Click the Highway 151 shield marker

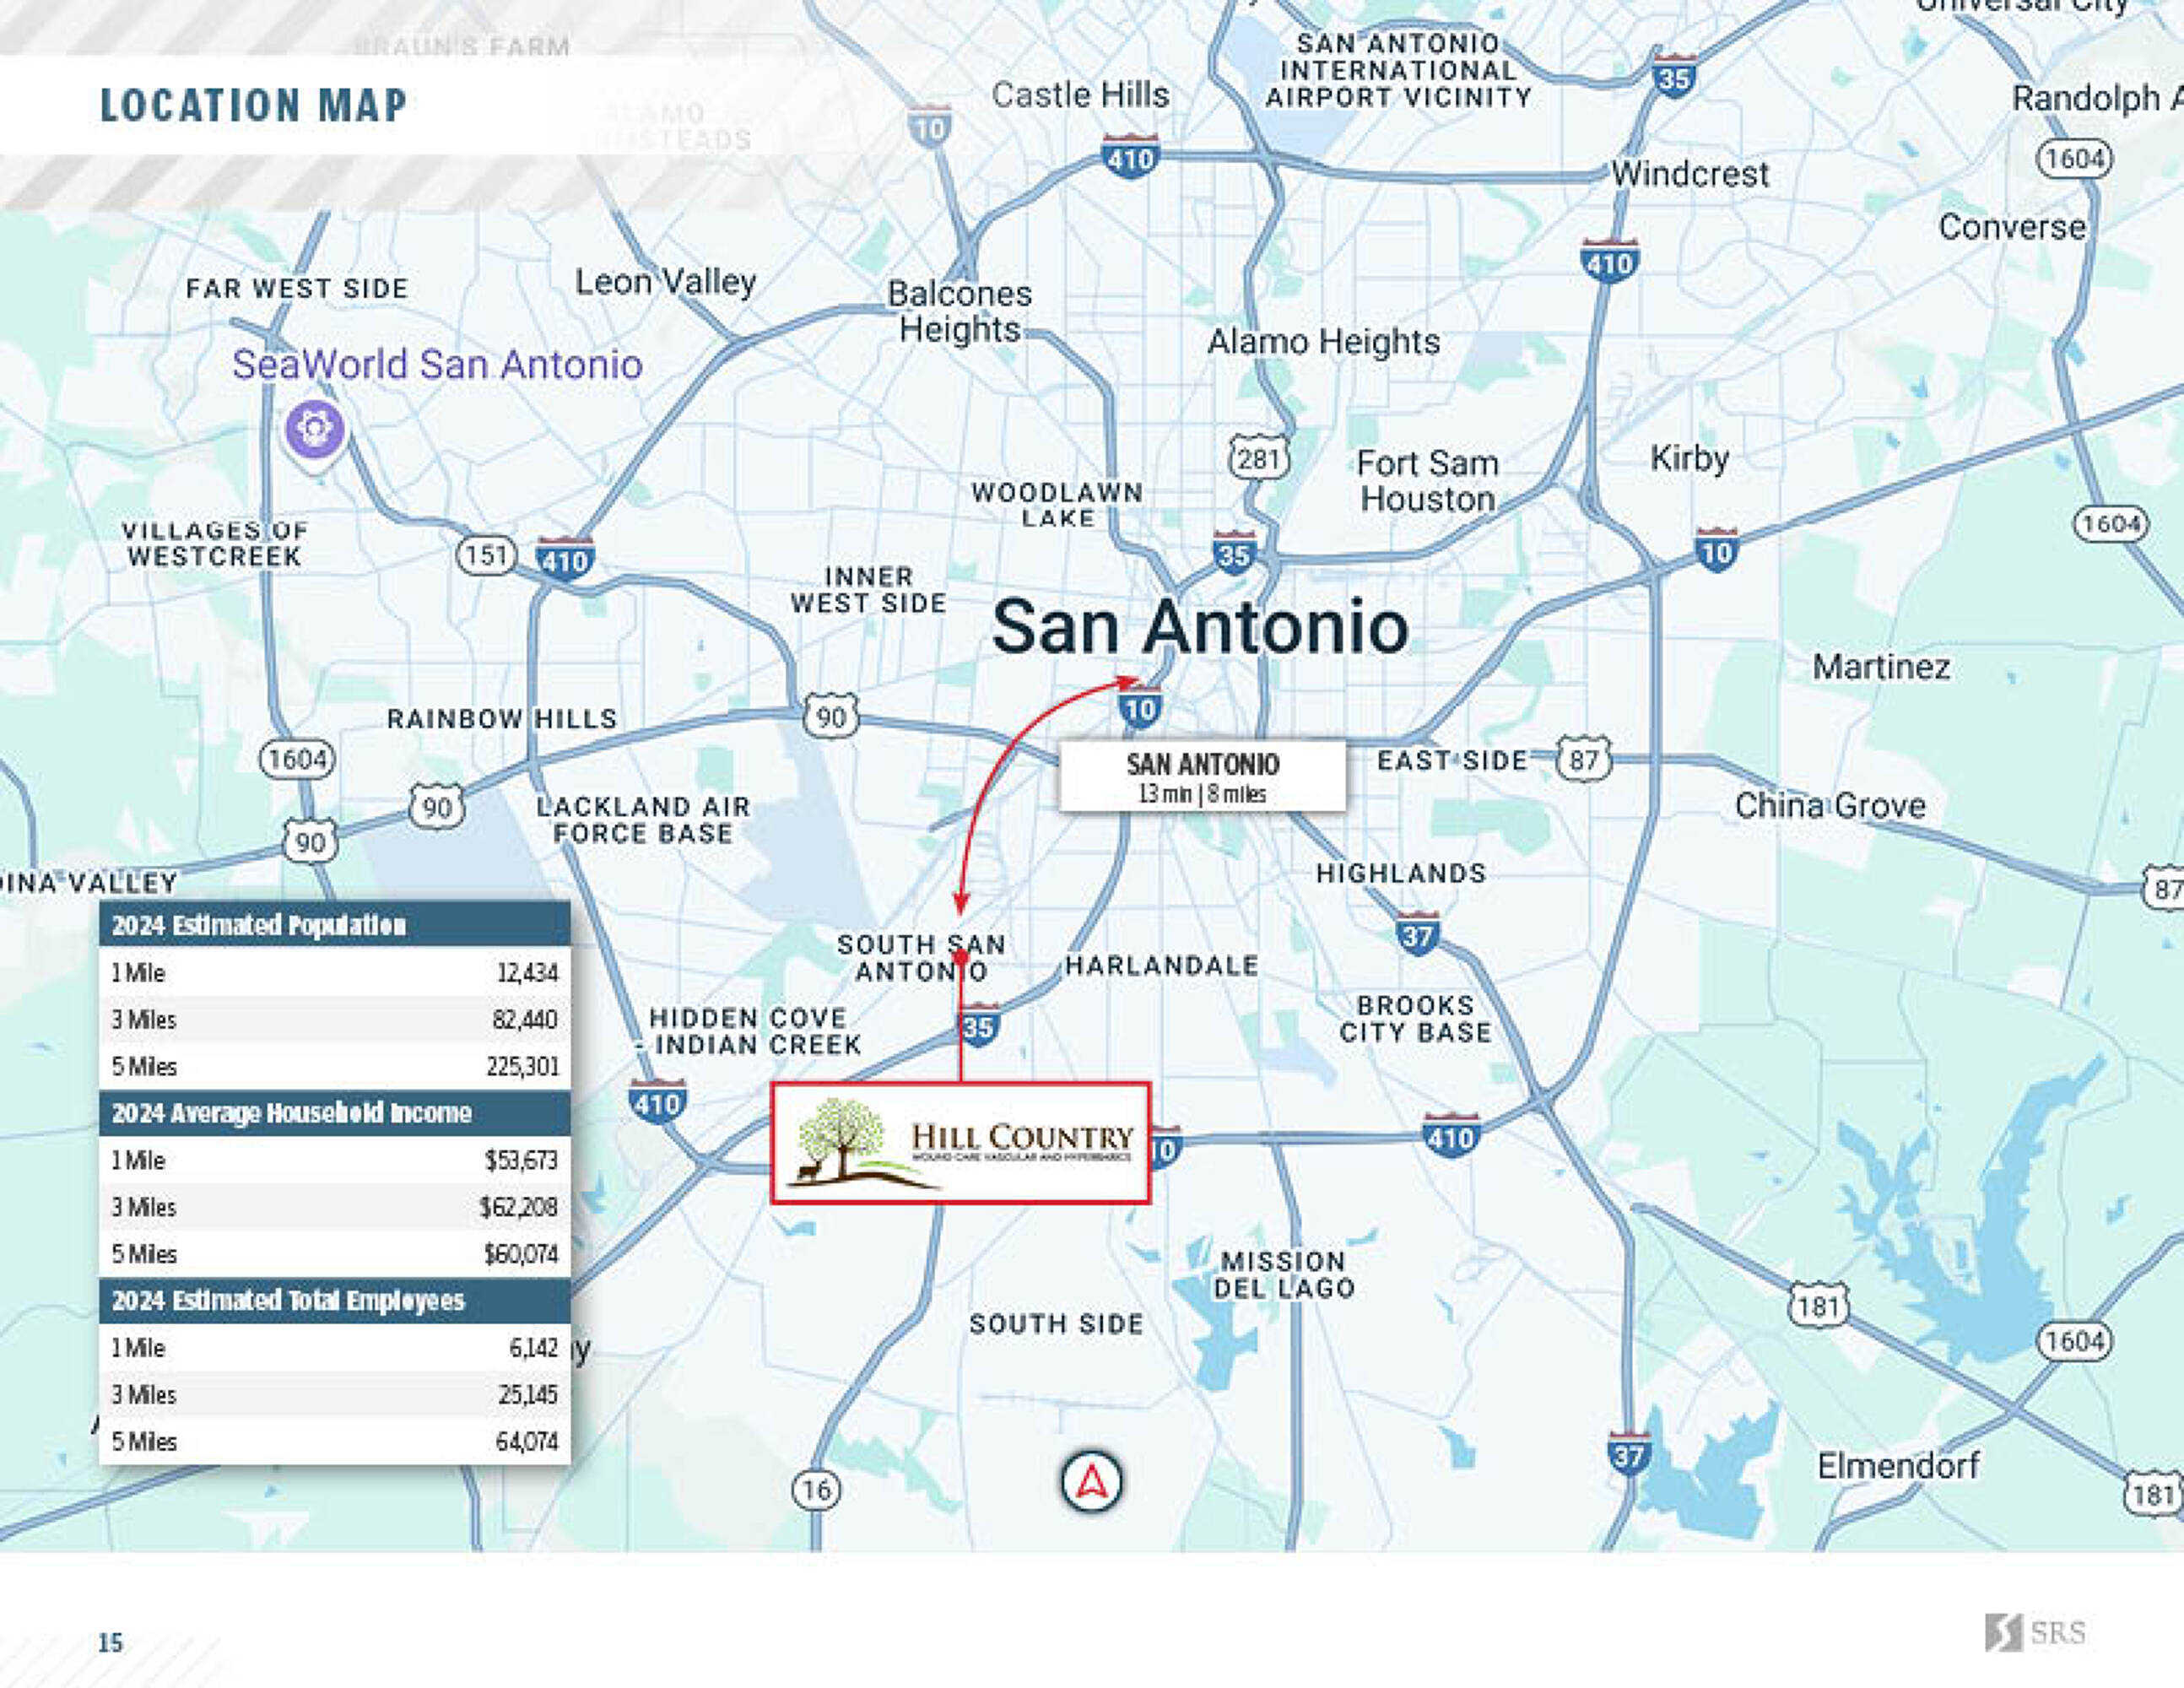coord(486,554)
